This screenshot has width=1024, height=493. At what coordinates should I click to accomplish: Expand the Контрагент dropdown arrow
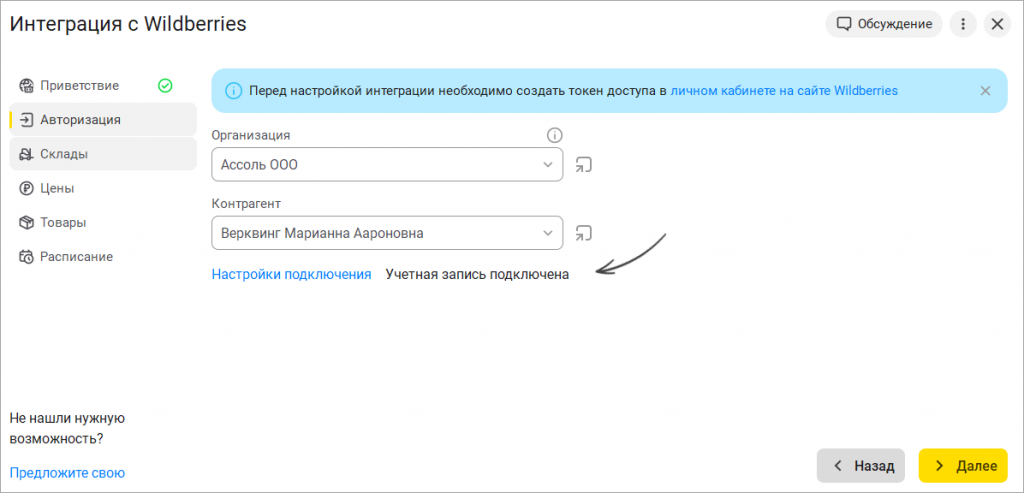coord(548,233)
